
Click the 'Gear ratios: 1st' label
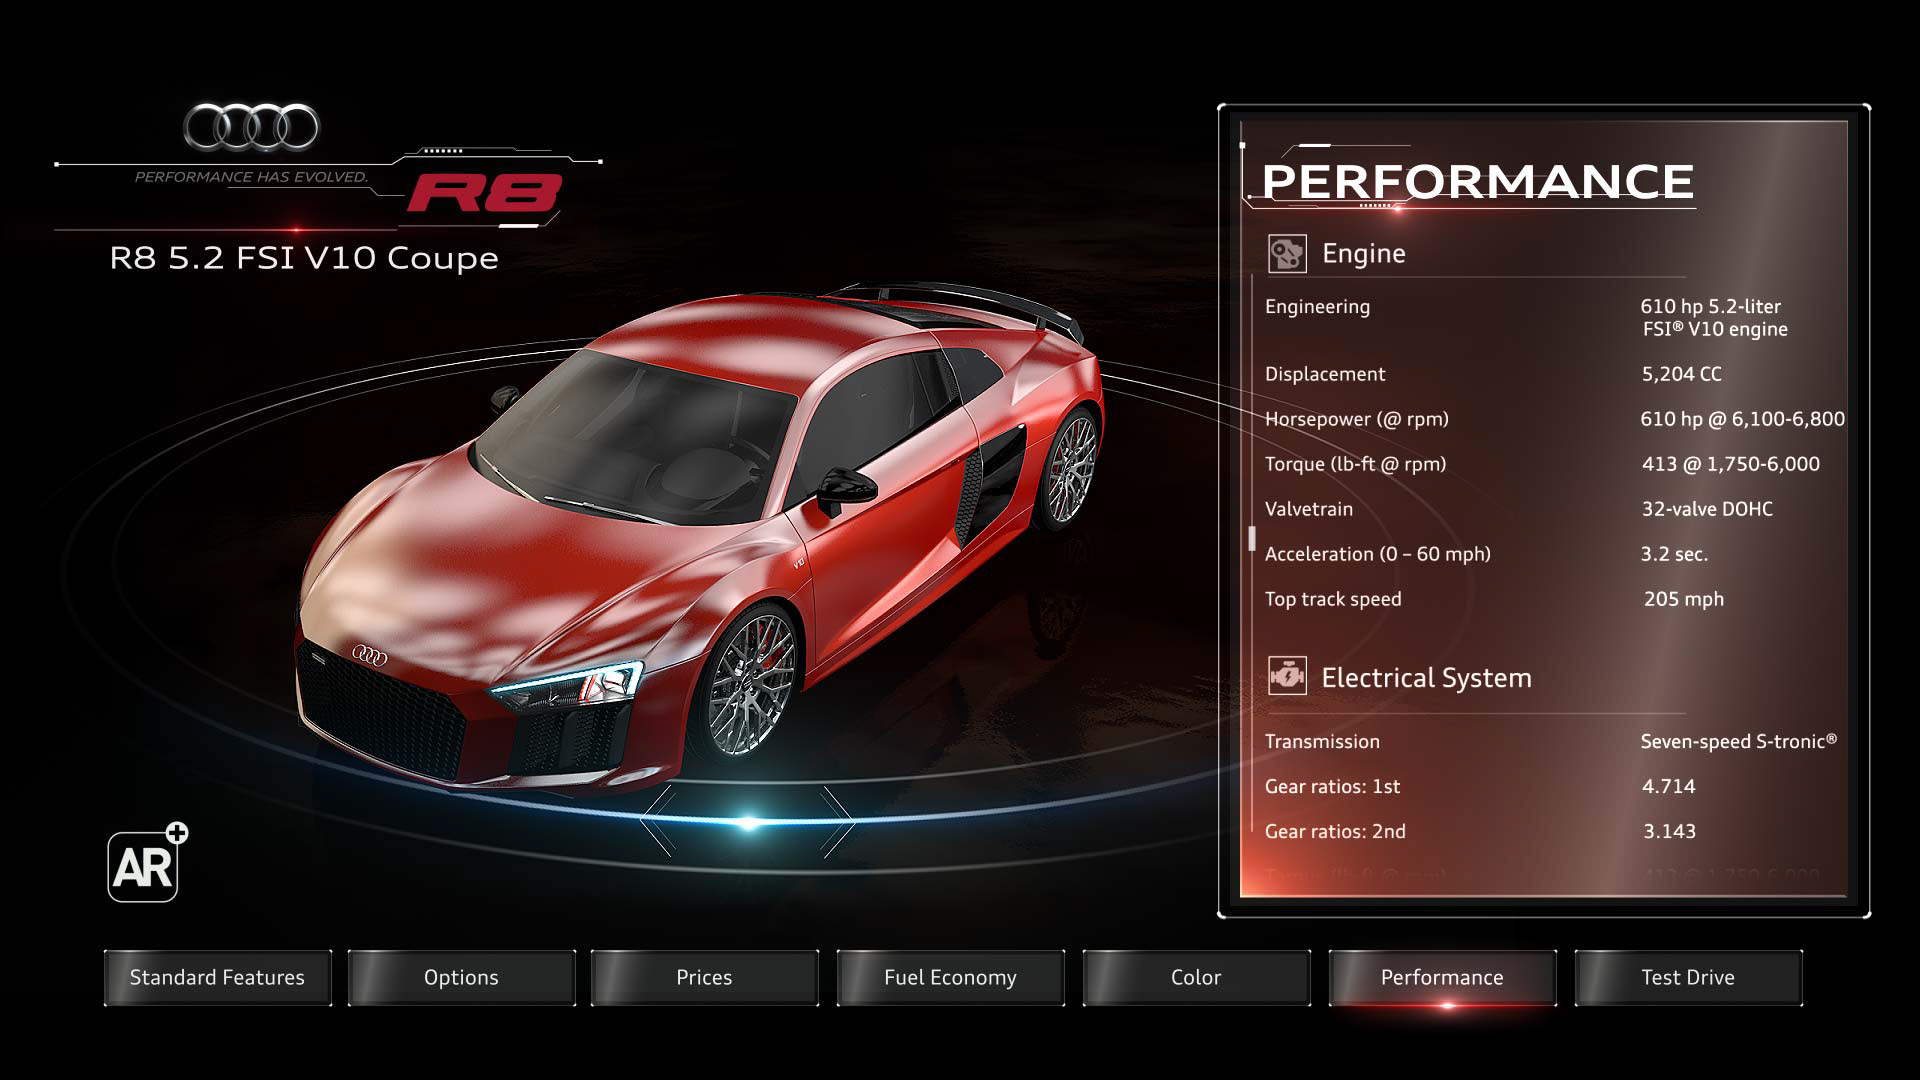pos(1332,787)
